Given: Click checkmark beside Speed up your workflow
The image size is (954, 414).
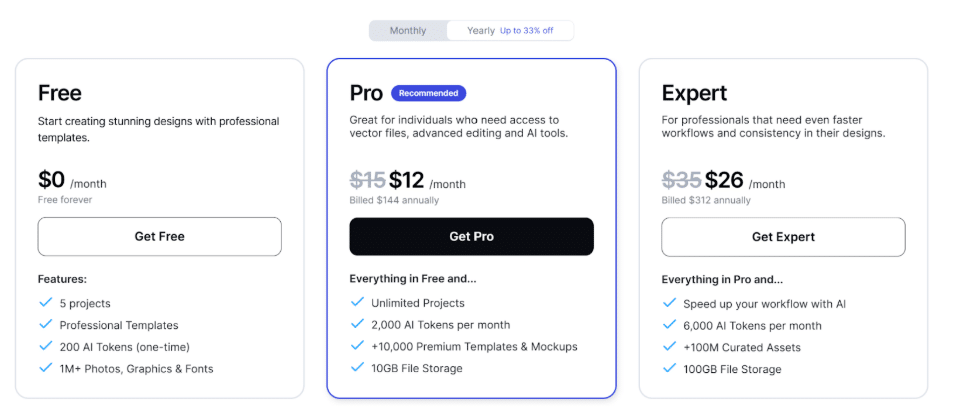Looking at the screenshot, I should pyautogui.click(x=669, y=303).
